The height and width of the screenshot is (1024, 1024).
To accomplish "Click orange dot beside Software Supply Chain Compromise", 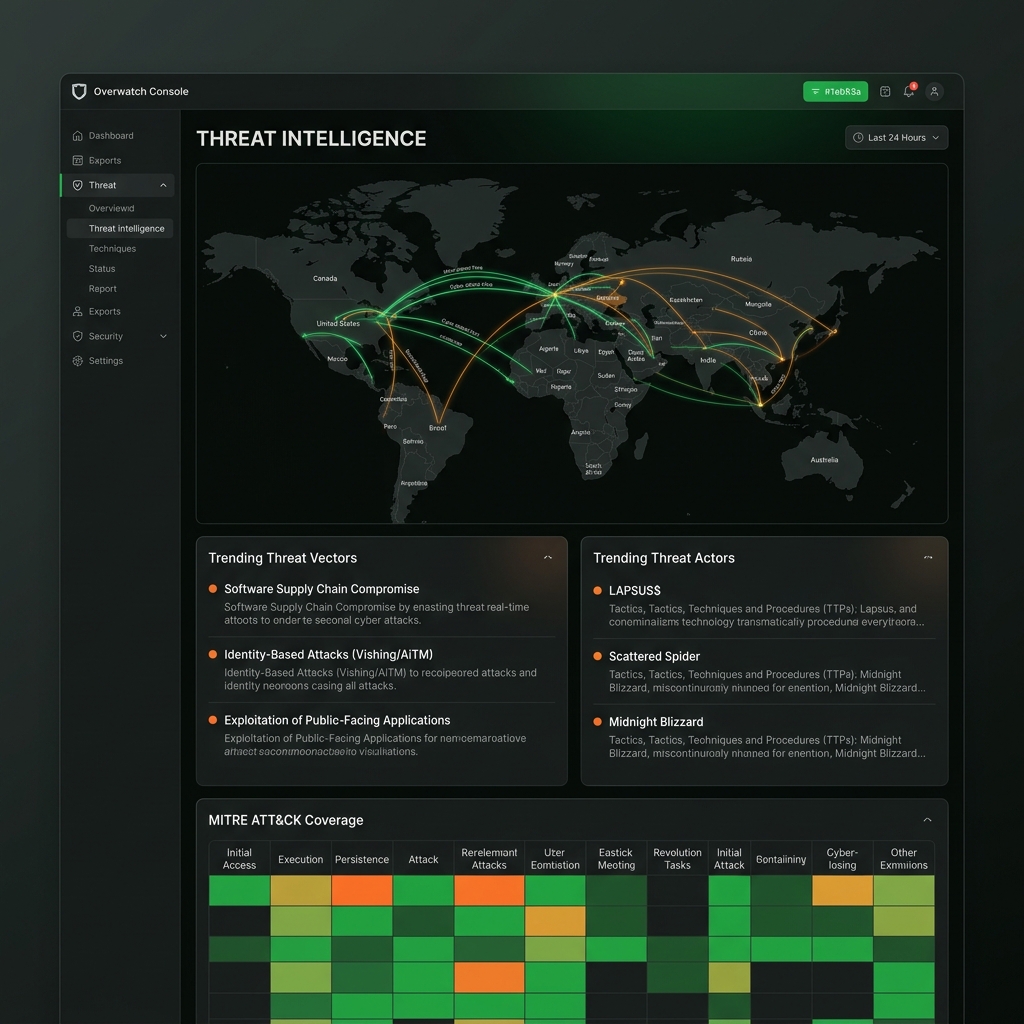I will click(213, 589).
